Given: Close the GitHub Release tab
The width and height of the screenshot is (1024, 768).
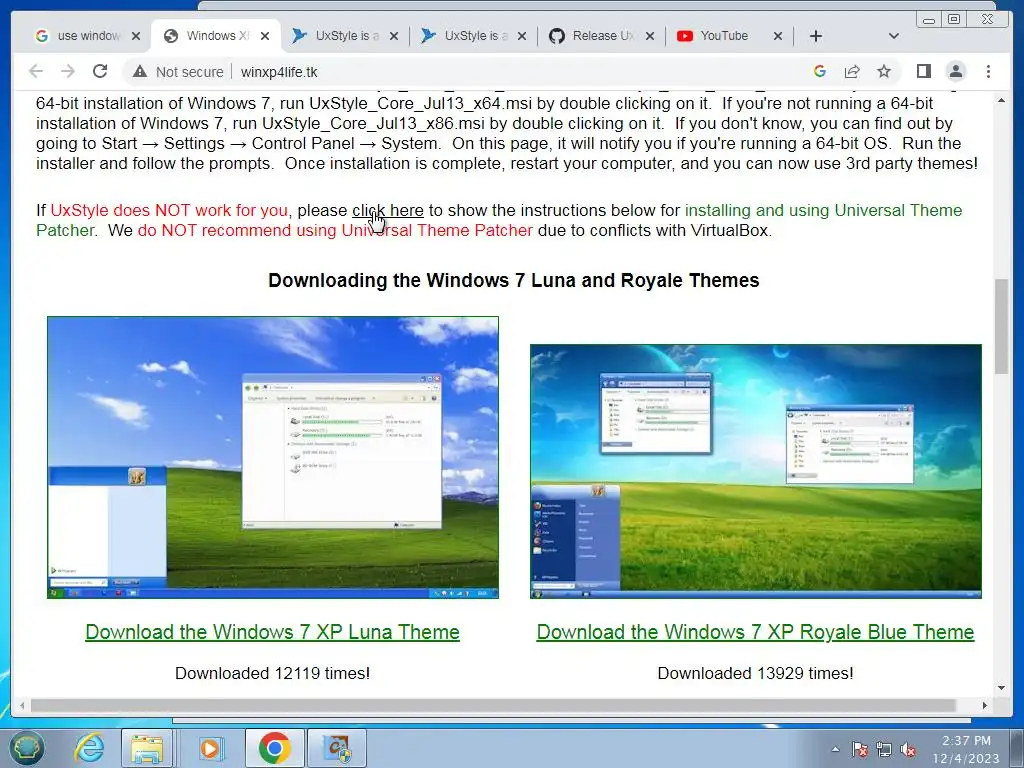Looking at the screenshot, I should click(x=650, y=36).
